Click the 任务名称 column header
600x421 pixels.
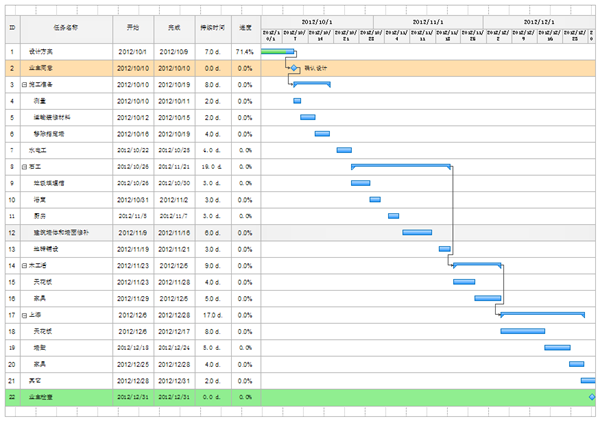pos(66,28)
